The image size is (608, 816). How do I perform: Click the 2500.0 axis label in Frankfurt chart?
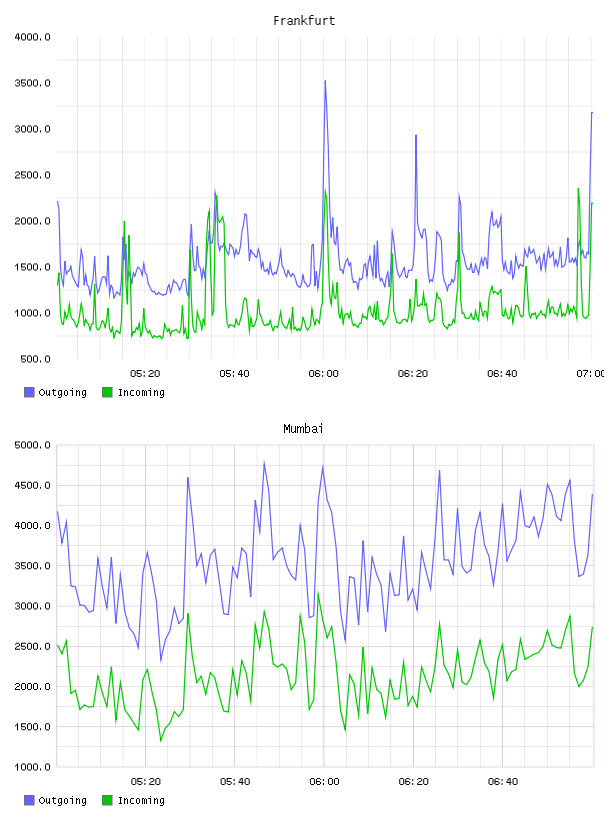(x=32, y=175)
